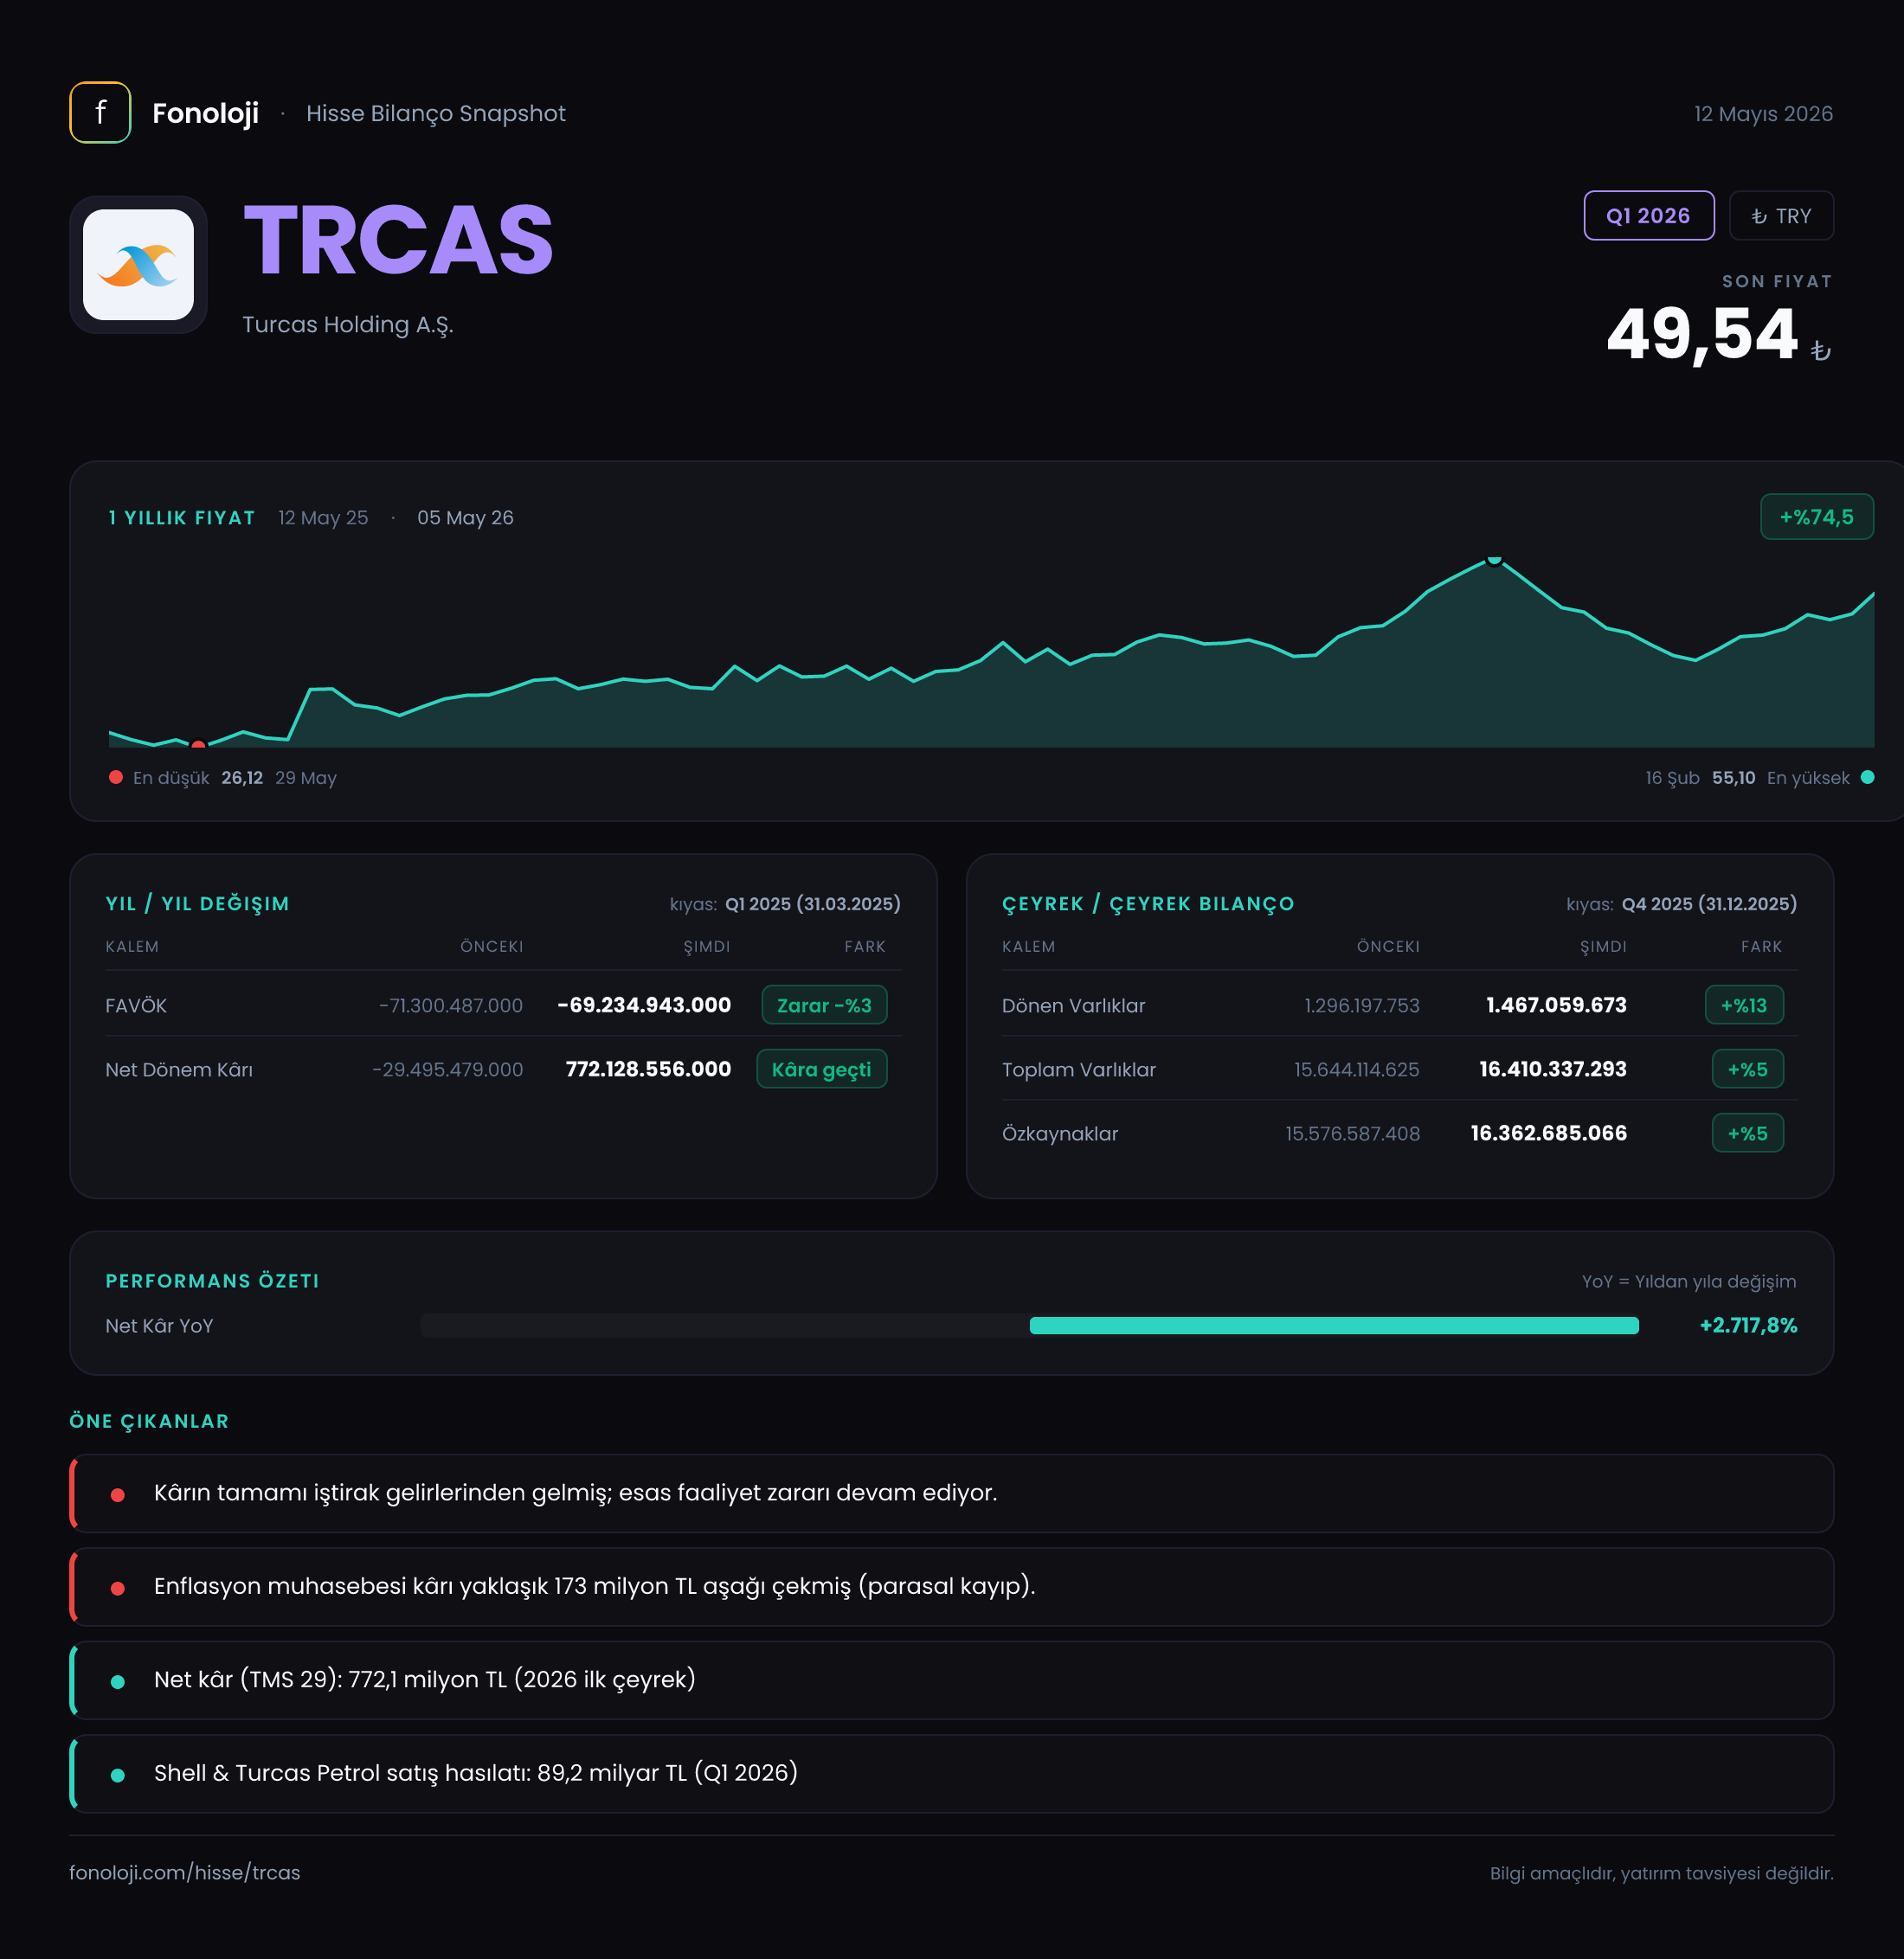Screen dimensions: 1904x1959
Task: Click the Fonoloji 'f' logo icon
Action: [100, 113]
